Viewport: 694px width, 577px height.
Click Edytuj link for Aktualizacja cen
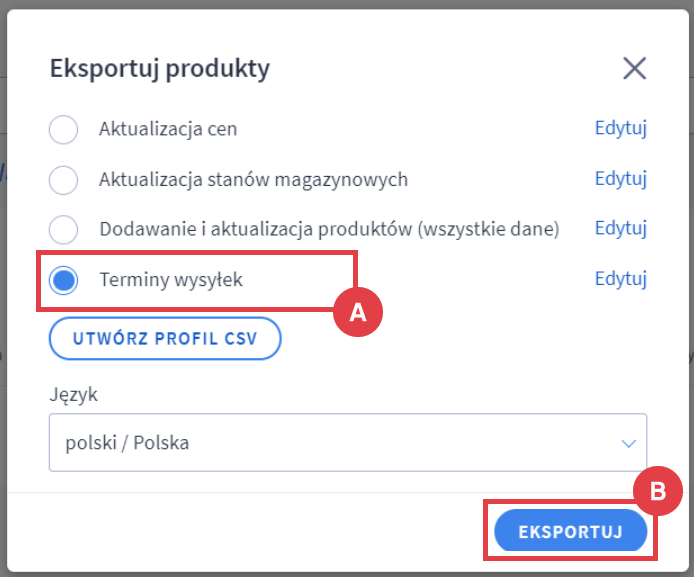621,129
